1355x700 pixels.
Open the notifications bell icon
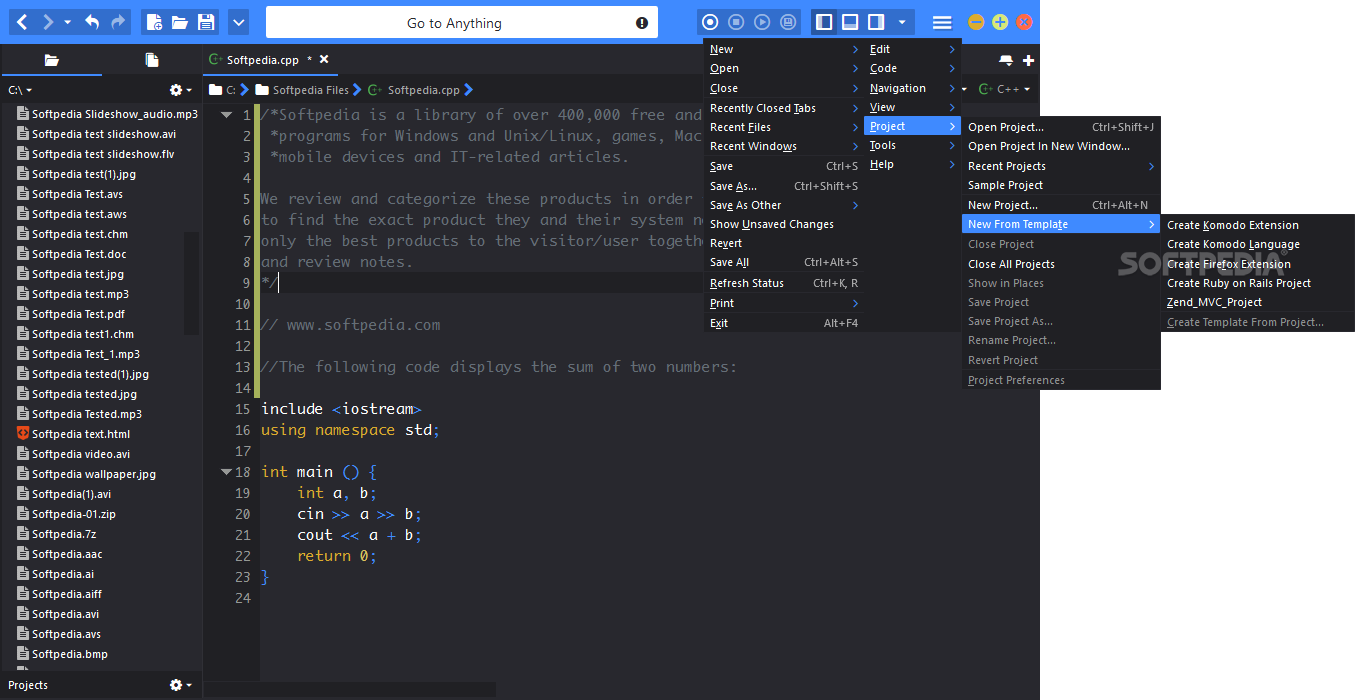[1006, 61]
